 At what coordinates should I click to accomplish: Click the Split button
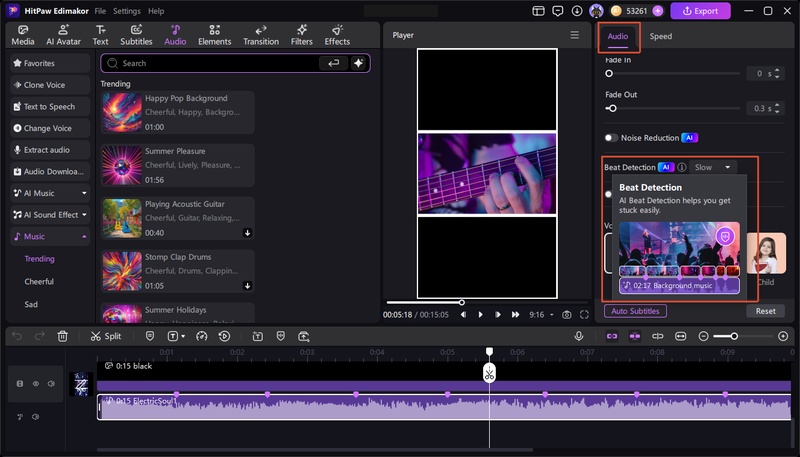coord(106,336)
